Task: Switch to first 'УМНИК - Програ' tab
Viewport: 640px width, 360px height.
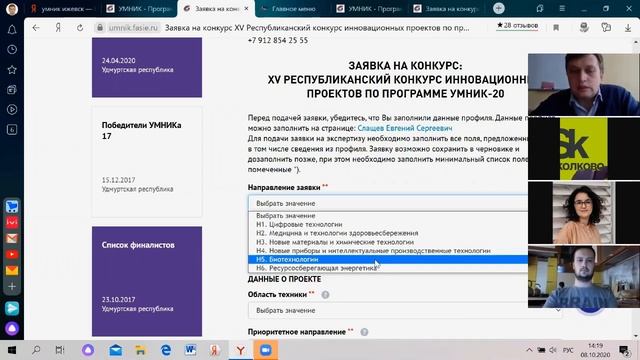Action: [139, 9]
